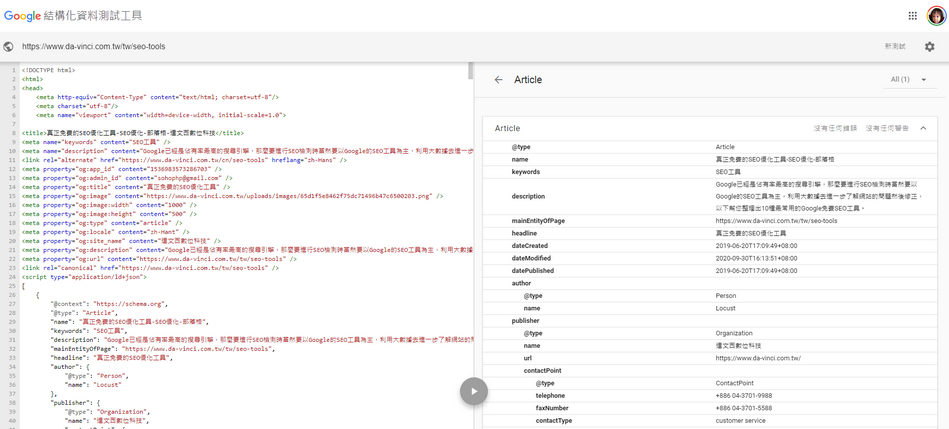Click the 新測試 button

895,47
